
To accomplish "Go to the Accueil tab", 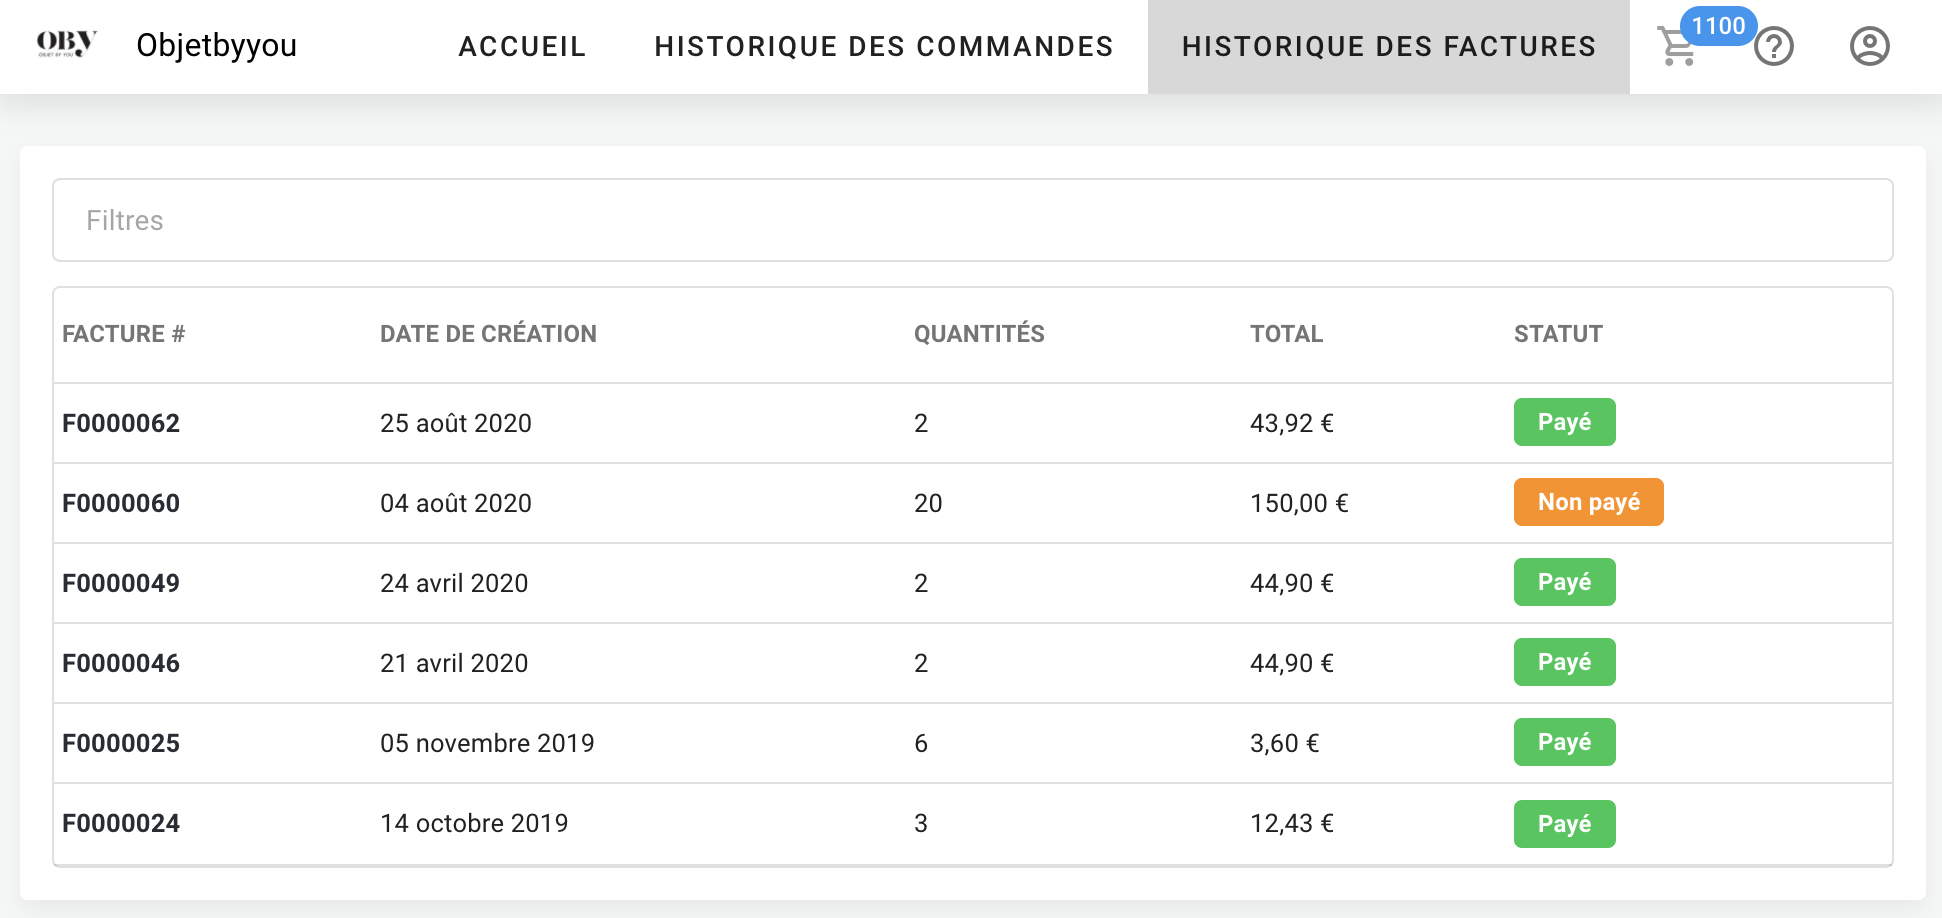I will (522, 47).
